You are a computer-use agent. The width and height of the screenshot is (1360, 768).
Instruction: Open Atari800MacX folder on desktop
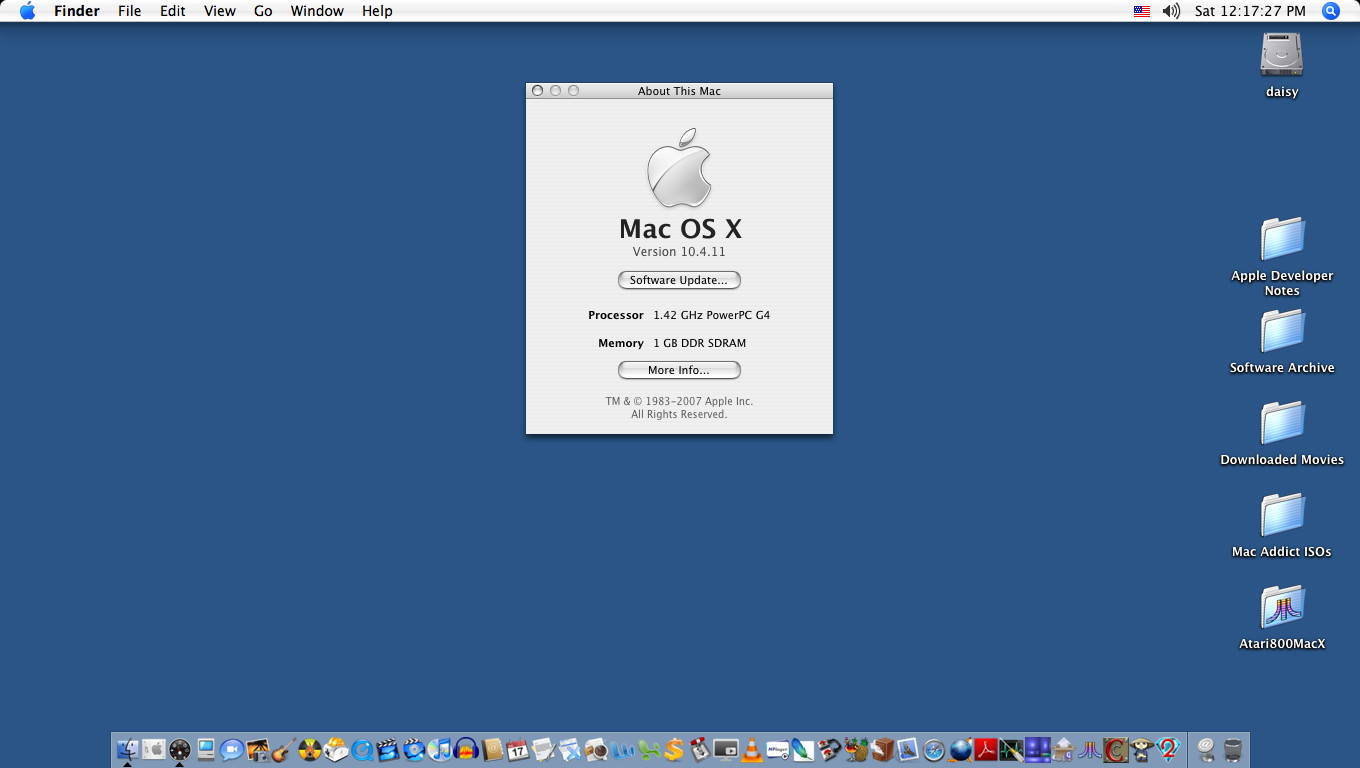[1282, 608]
